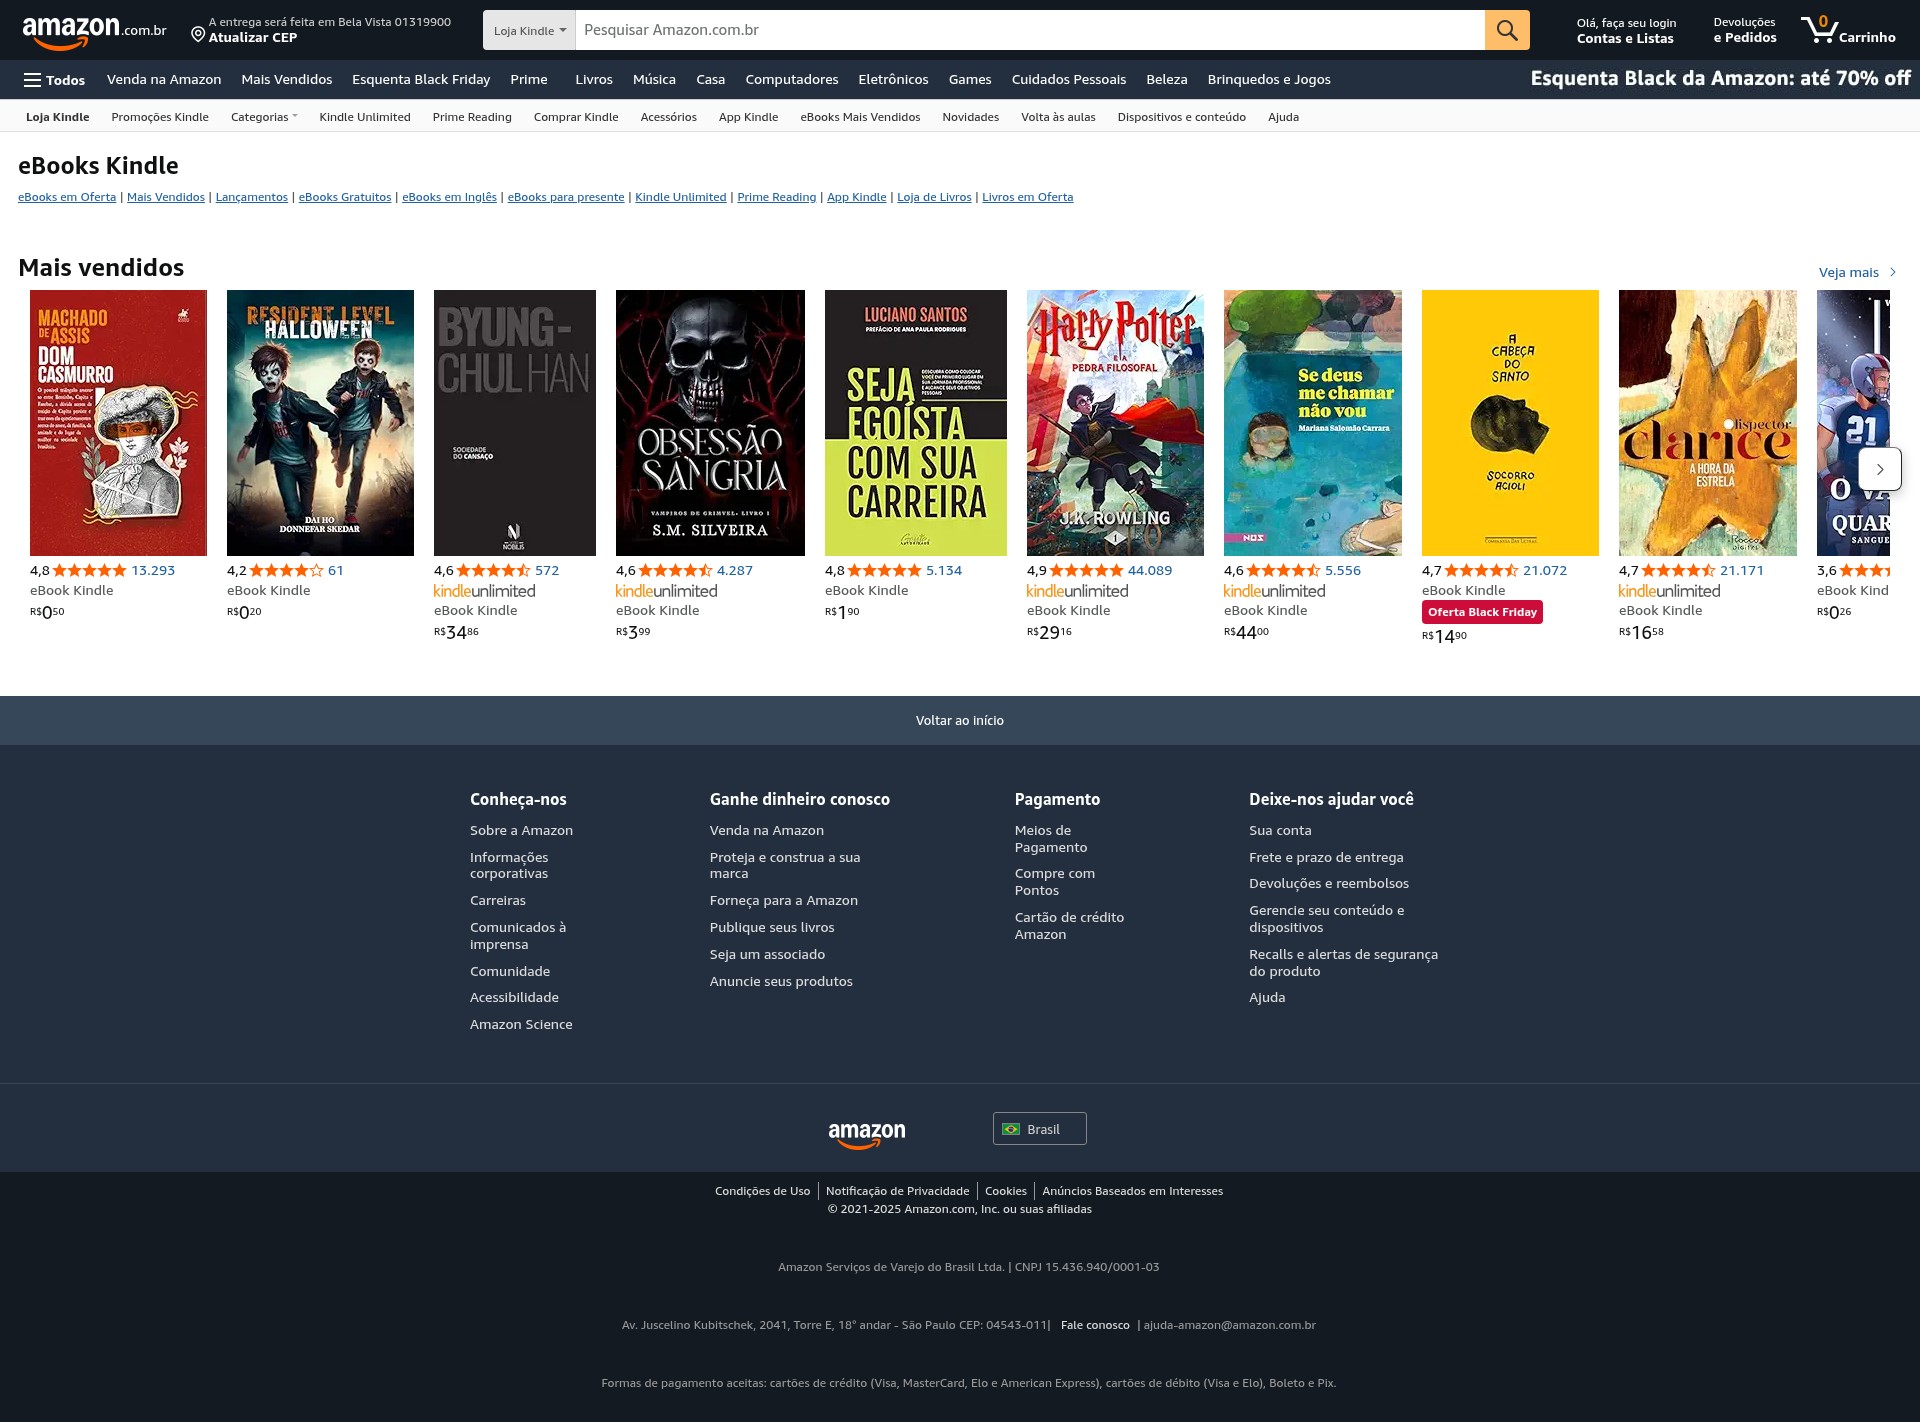
Task: Click the Lançamentos link
Action: coord(252,197)
